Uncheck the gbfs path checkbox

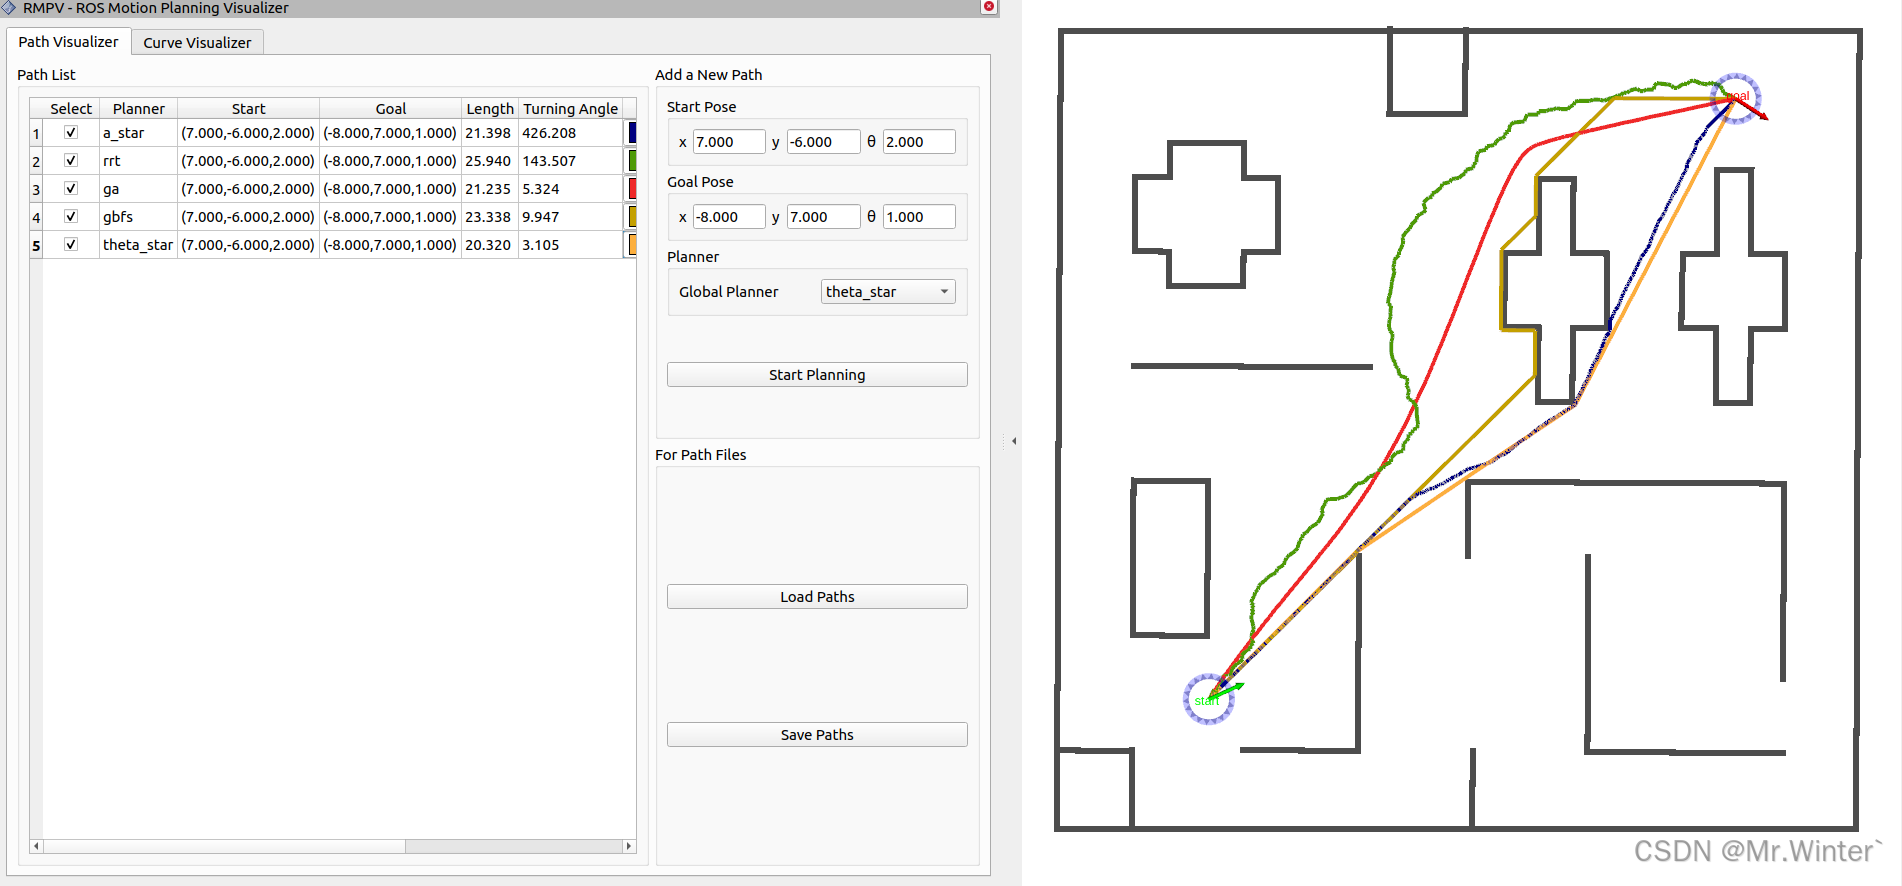pyautogui.click(x=71, y=216)
